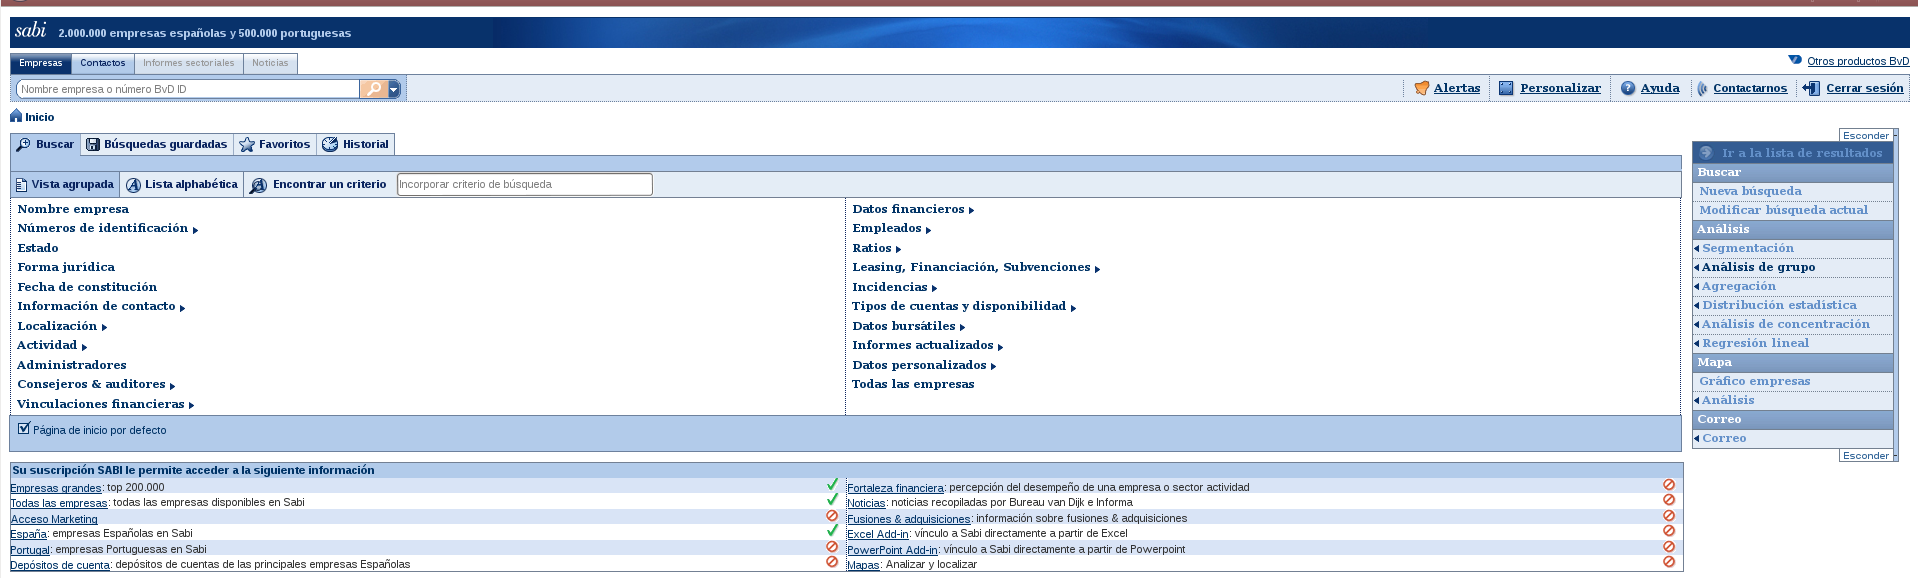Click the Inicio home icon
Viewport: 1918px width, 578px height.
[16, 116]
